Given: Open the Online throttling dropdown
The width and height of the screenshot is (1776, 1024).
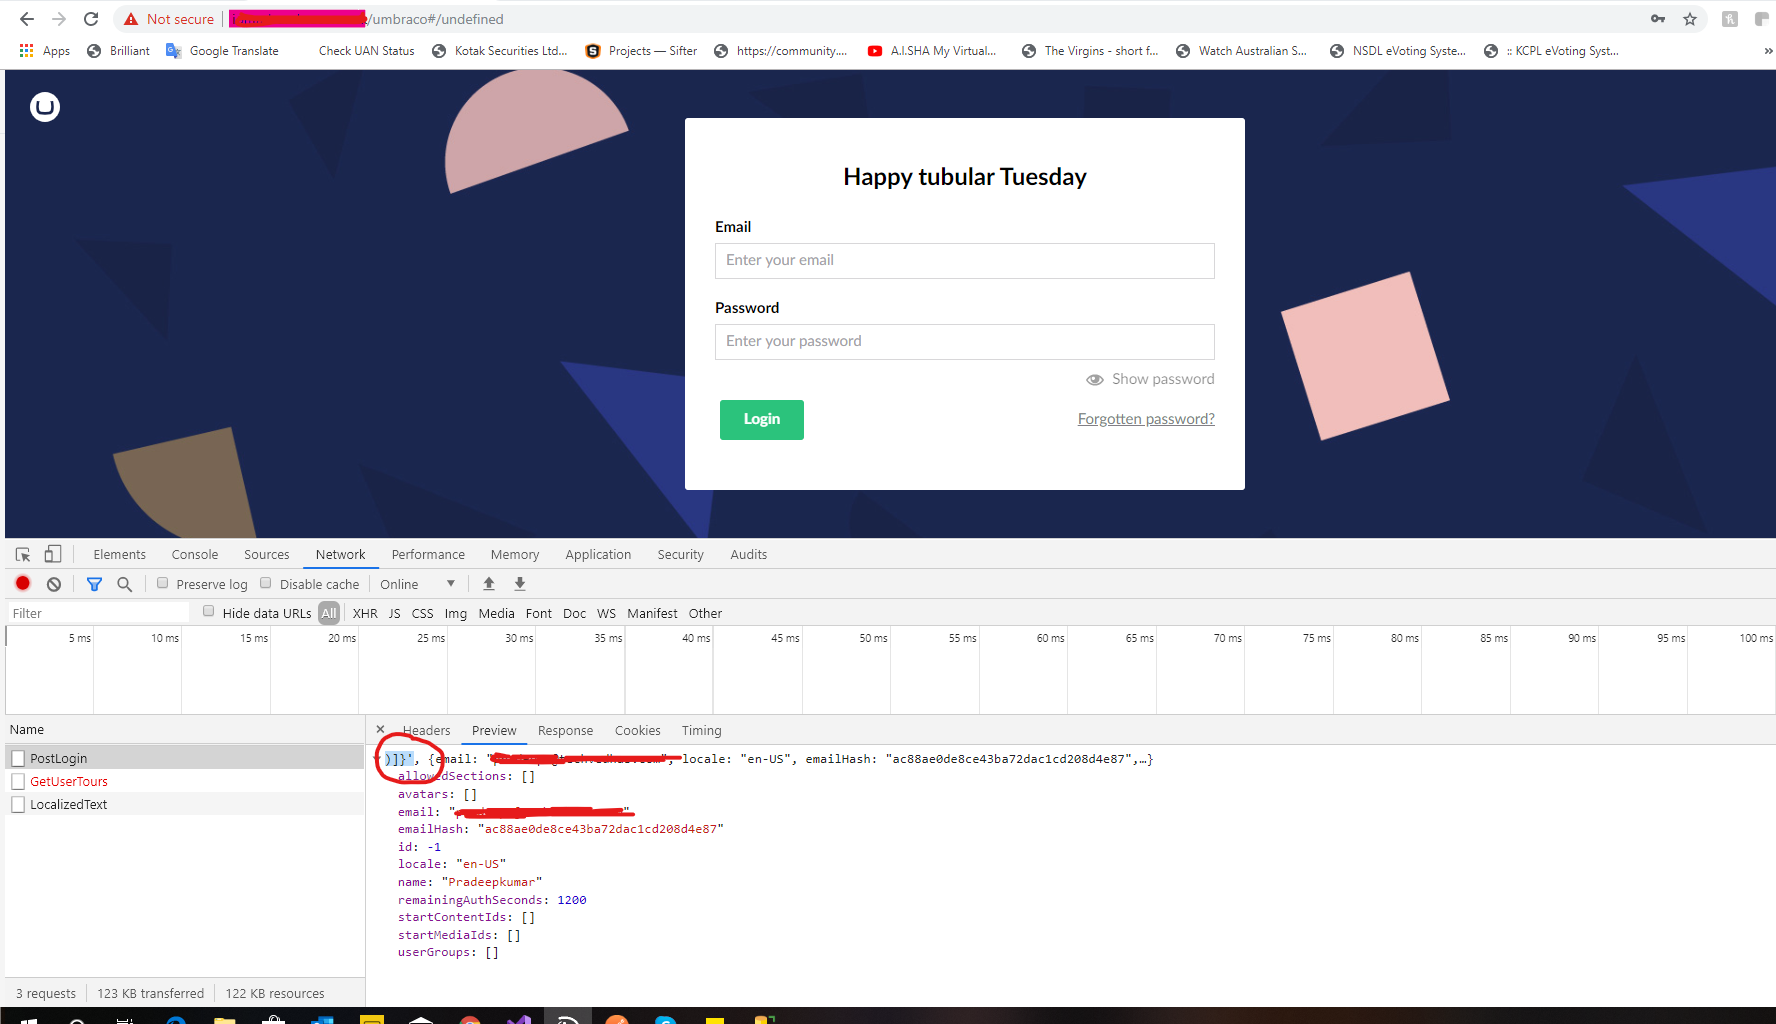Looking at the screenshot, I should pyautogui.click(x=417, y=584).
